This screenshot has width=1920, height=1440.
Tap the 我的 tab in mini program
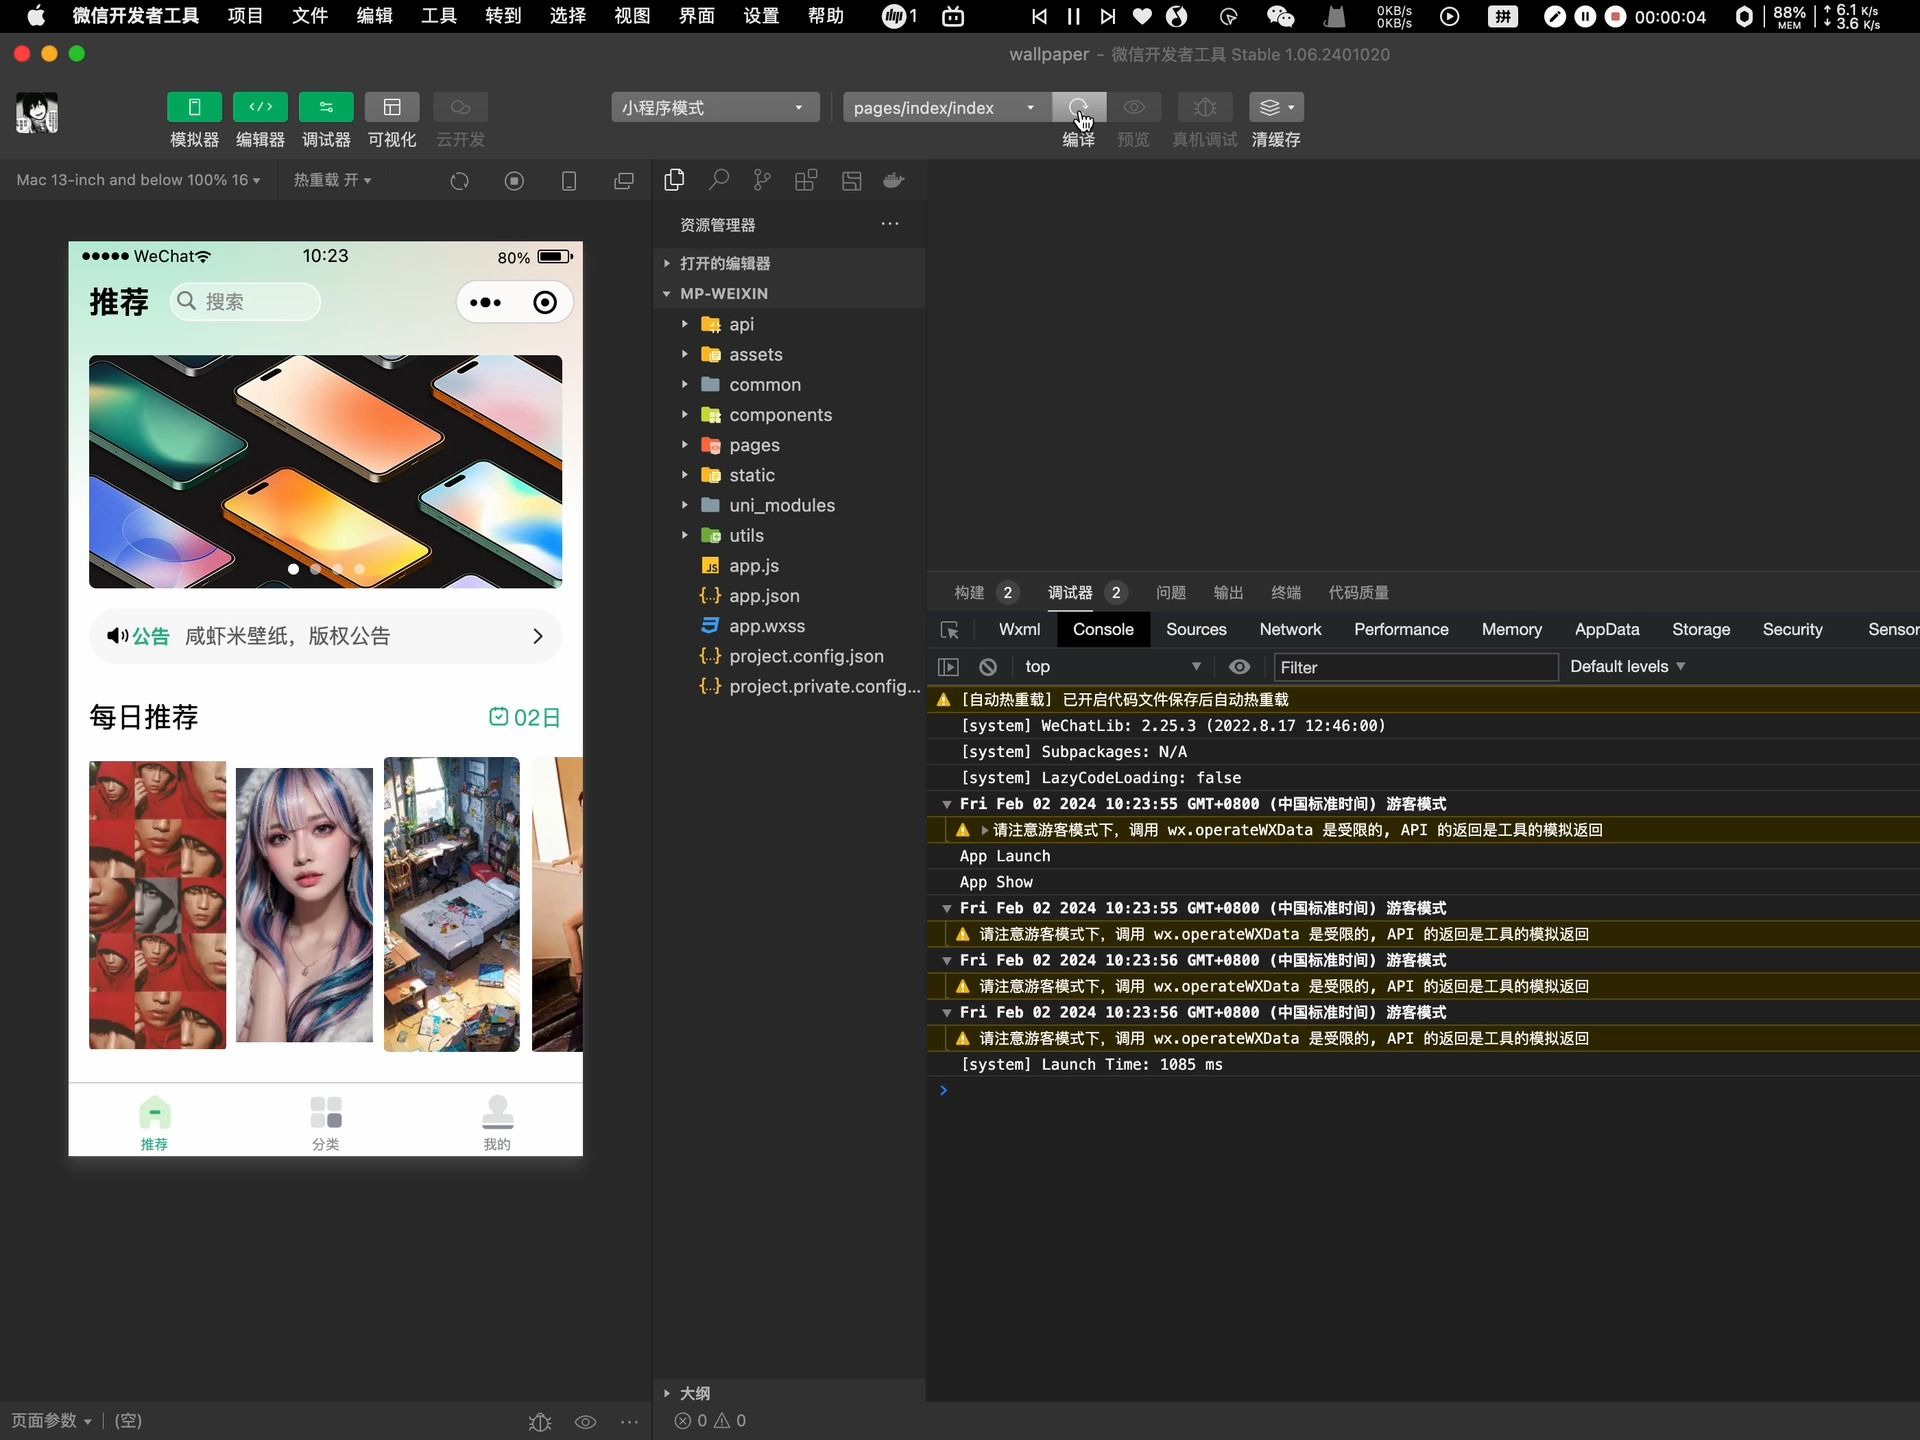click(497, 1123)
